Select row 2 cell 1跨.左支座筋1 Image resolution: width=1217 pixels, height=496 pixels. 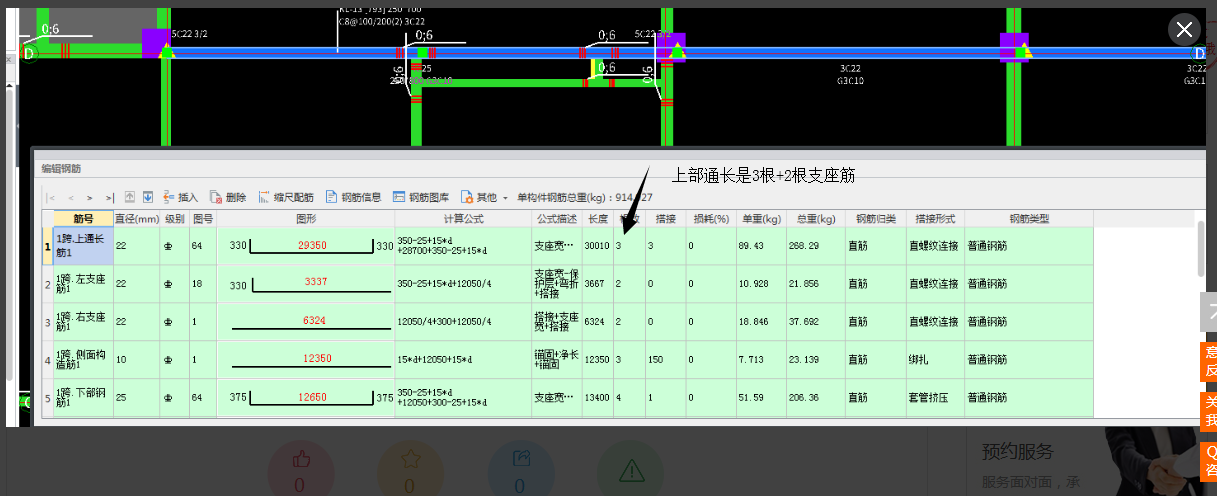83,284
